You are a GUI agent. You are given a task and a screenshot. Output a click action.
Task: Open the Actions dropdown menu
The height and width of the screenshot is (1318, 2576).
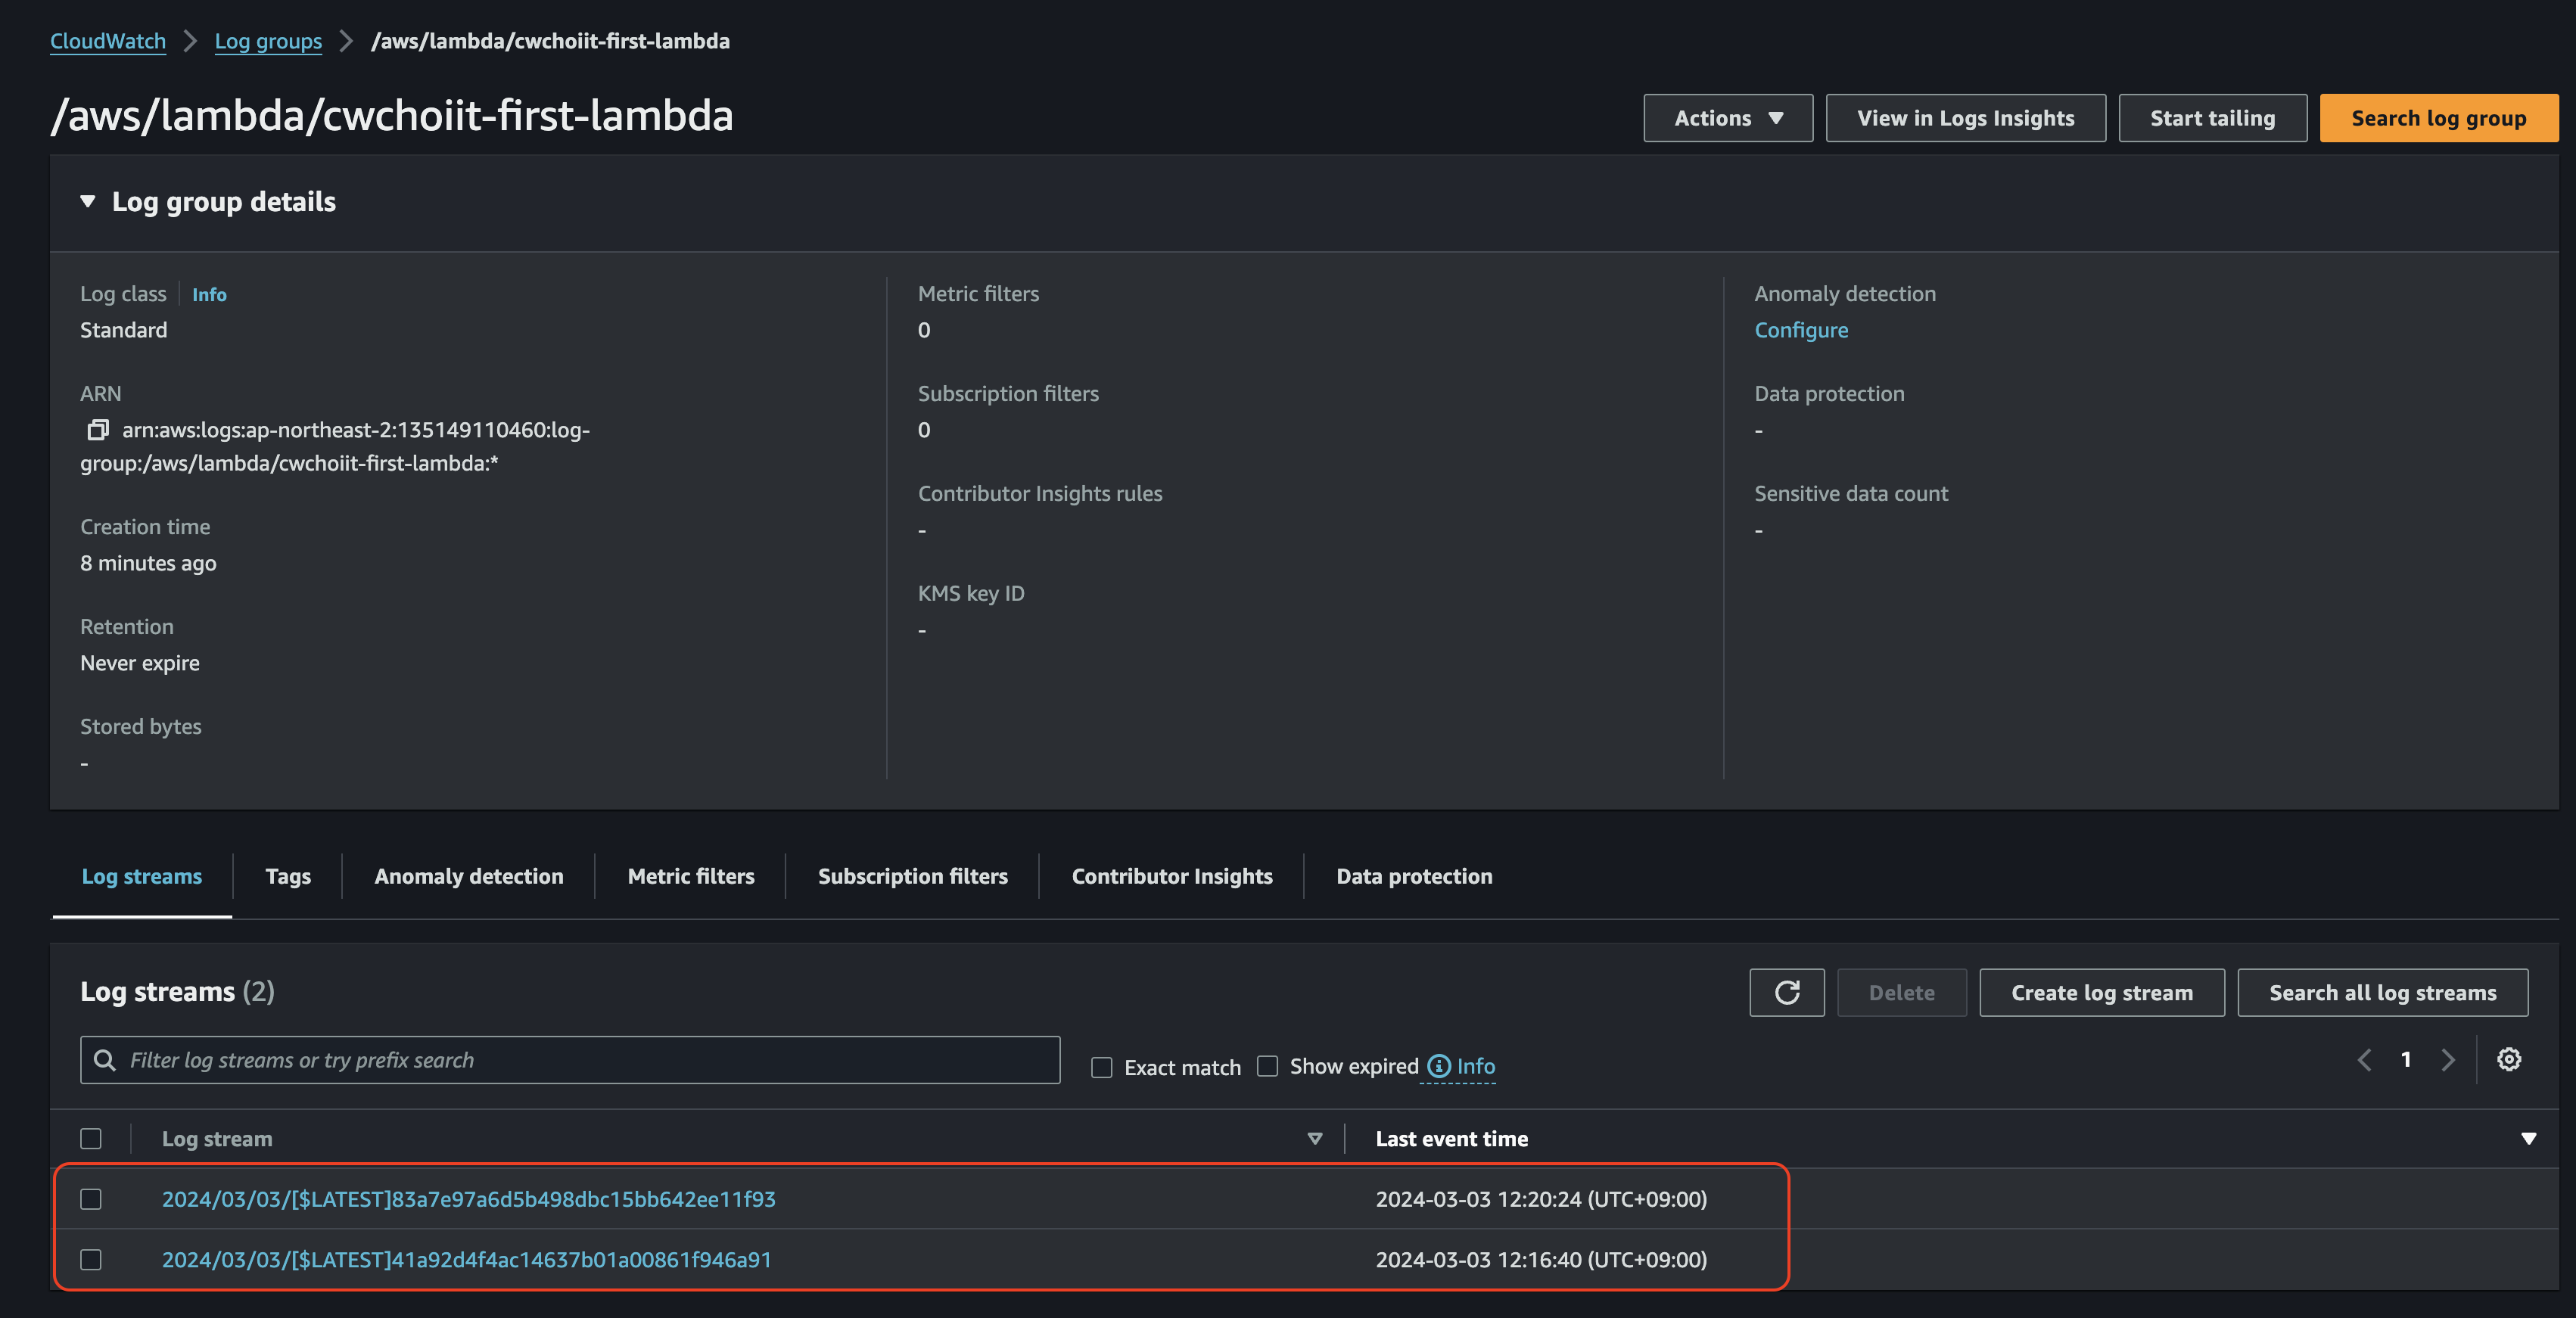point(1727,118)
